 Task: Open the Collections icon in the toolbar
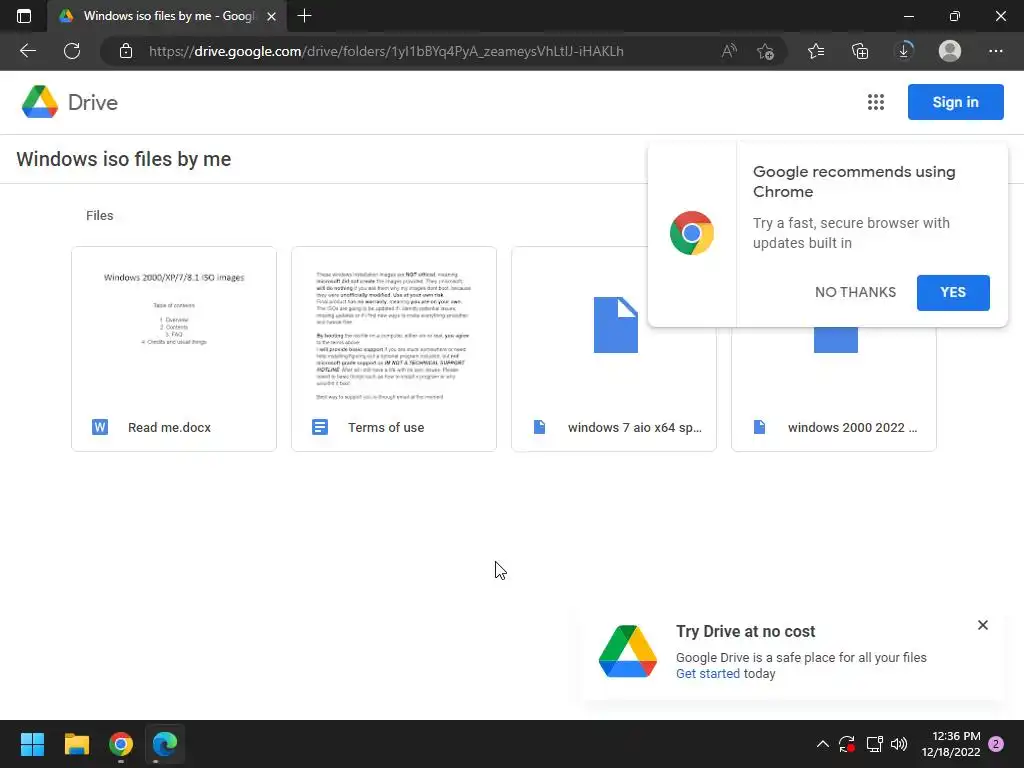(x=860, y=51)
